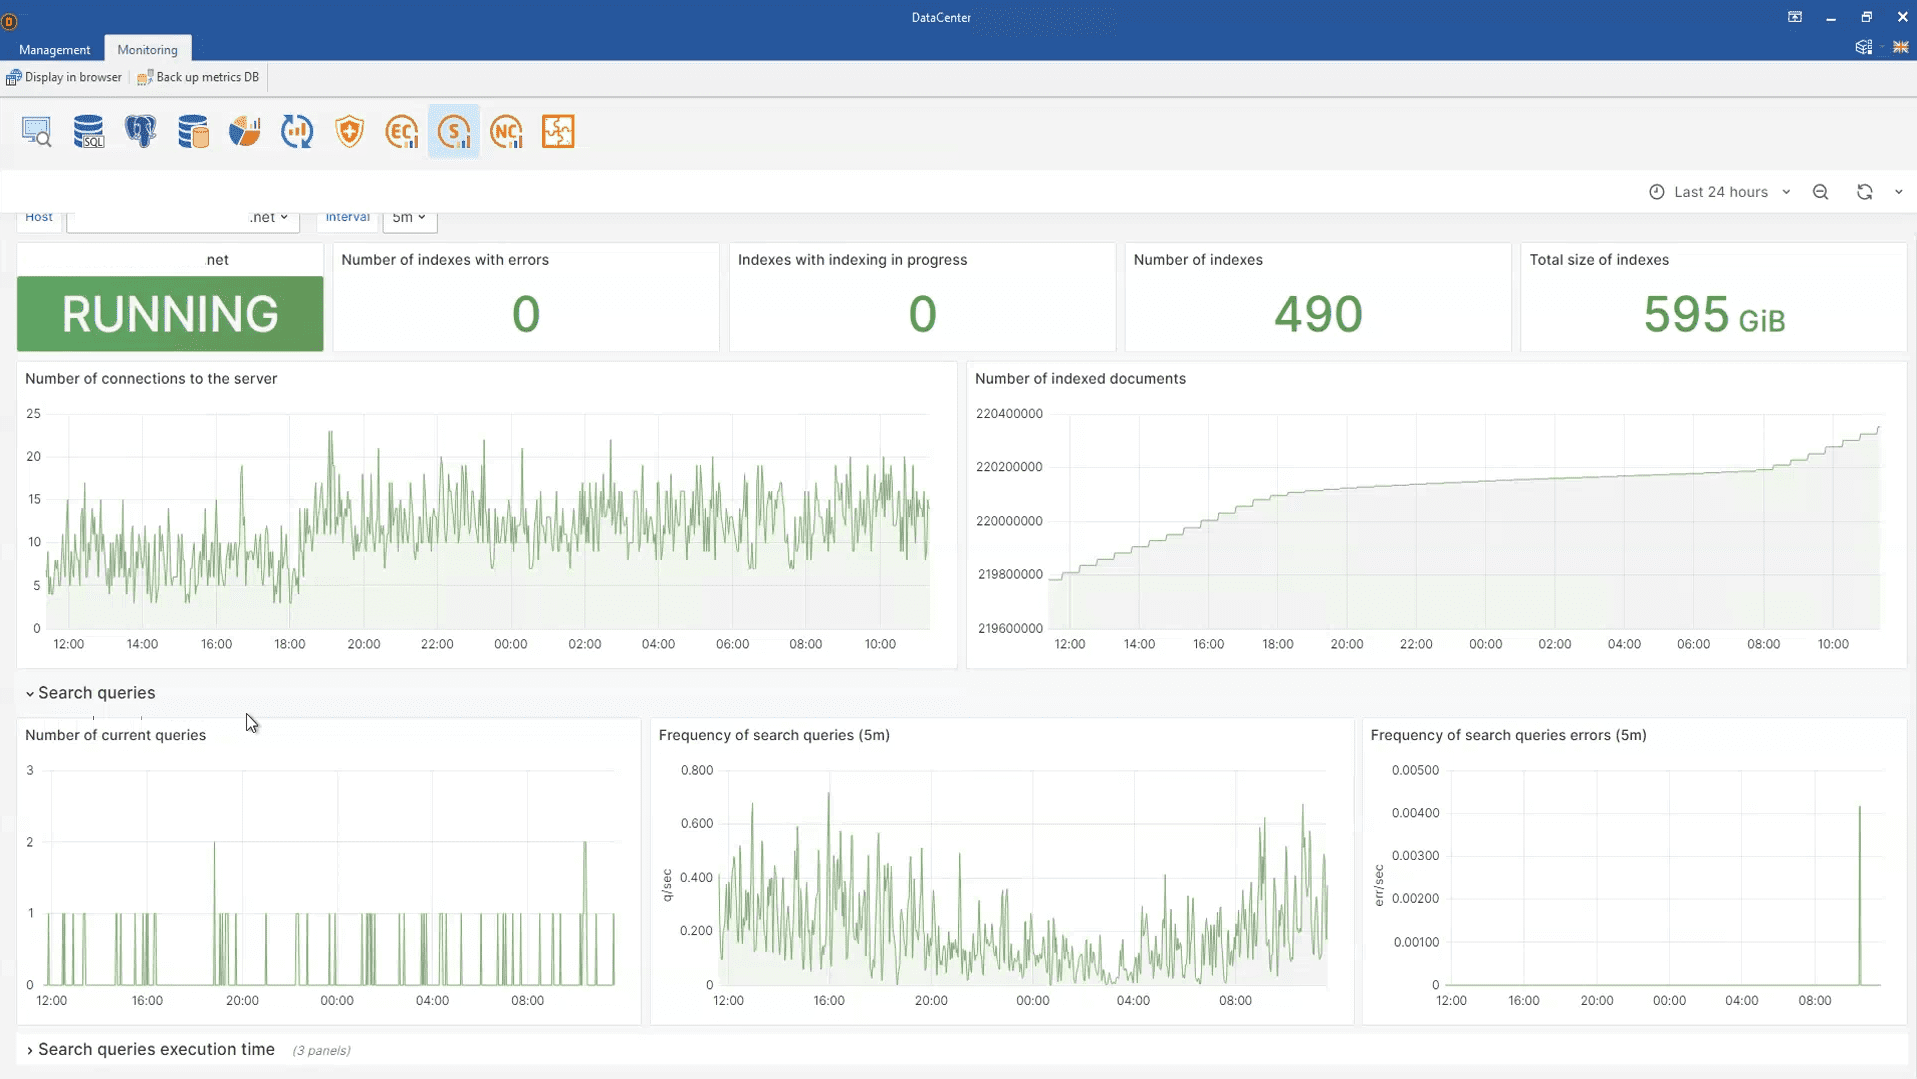Select the highlighted S search dashboard icon
Screen dimensions: 1917x1079
tap(454, 131)
